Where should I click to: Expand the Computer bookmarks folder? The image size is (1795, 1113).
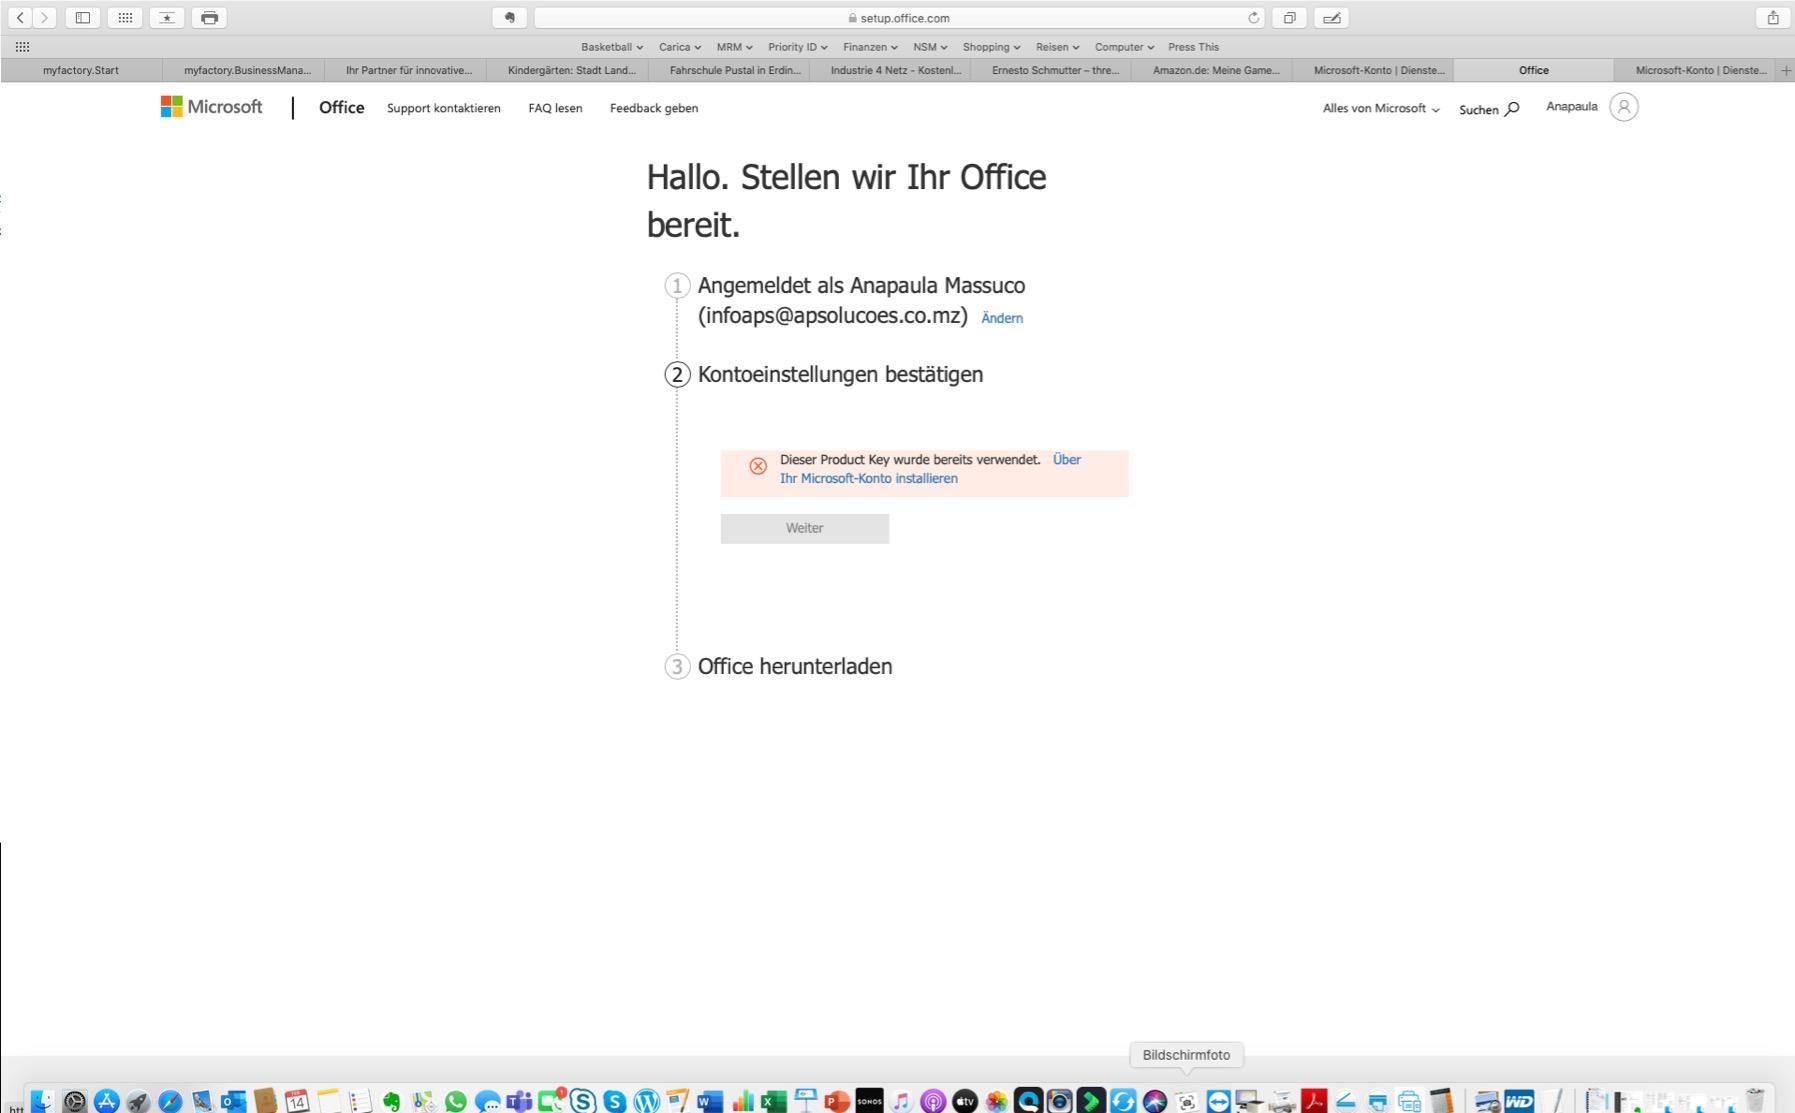point(1124,47)
